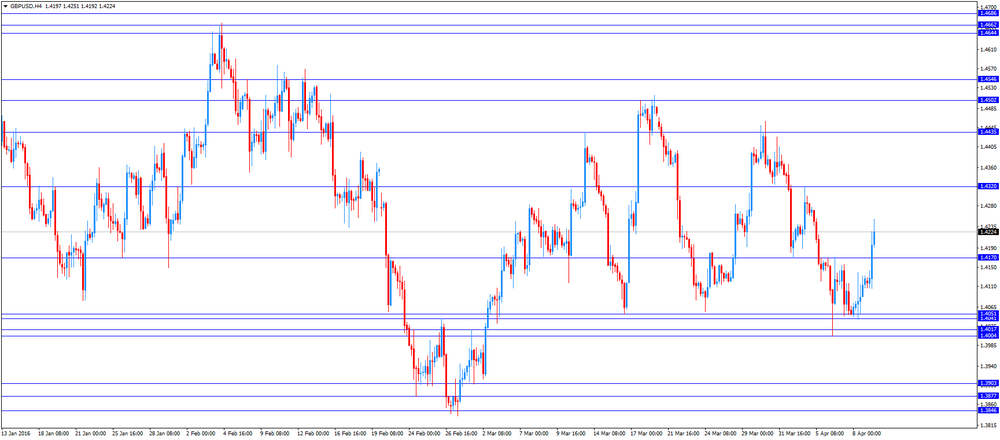This screenshot has width=1000, height=440.
Task: Click the small triangle before GBPUSD,H4 title
Action: (5, 4)
